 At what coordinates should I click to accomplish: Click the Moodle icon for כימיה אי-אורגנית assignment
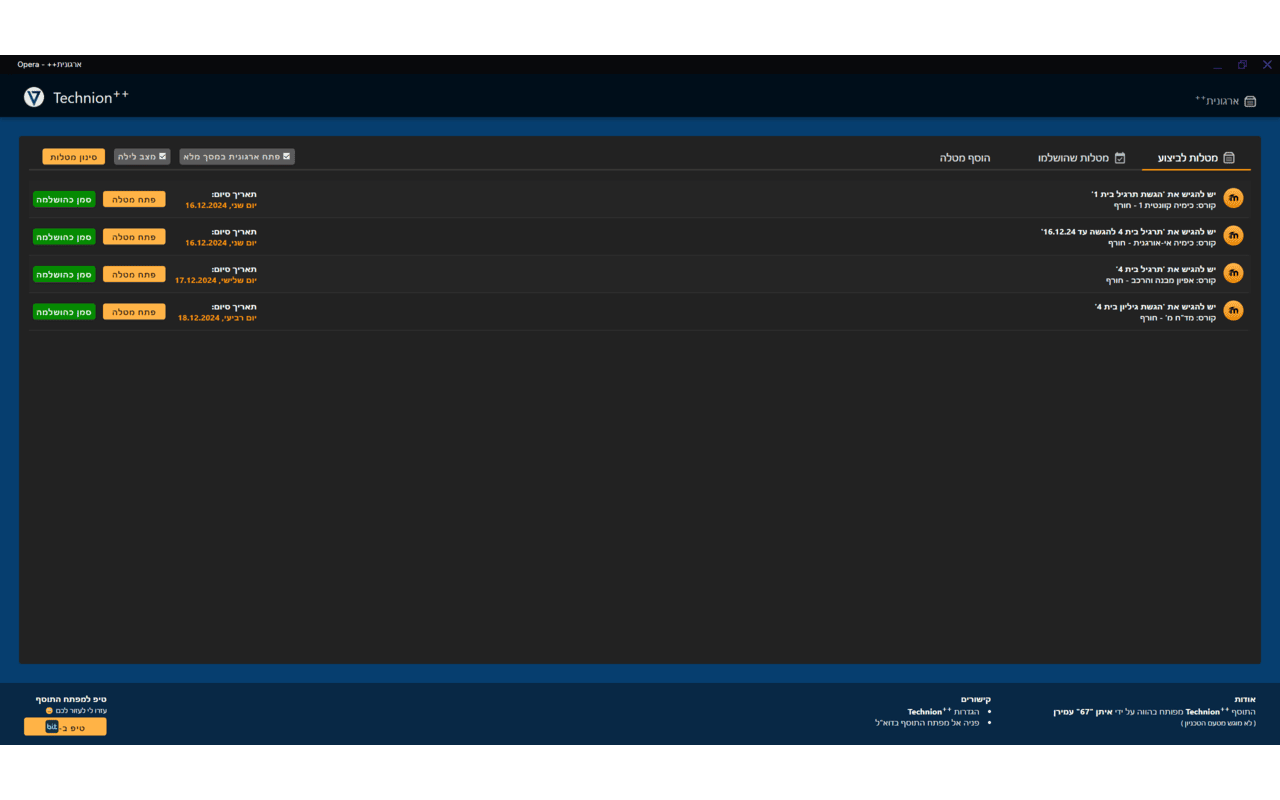1234,236
